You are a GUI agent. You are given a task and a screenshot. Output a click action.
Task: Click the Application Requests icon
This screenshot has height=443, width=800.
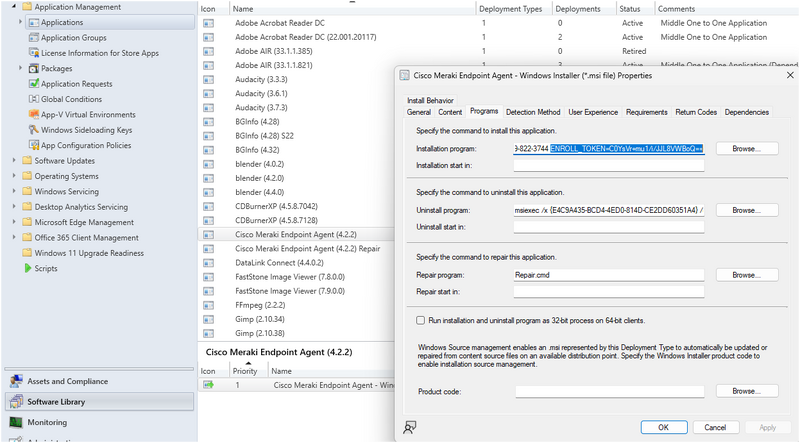(34, 84)
